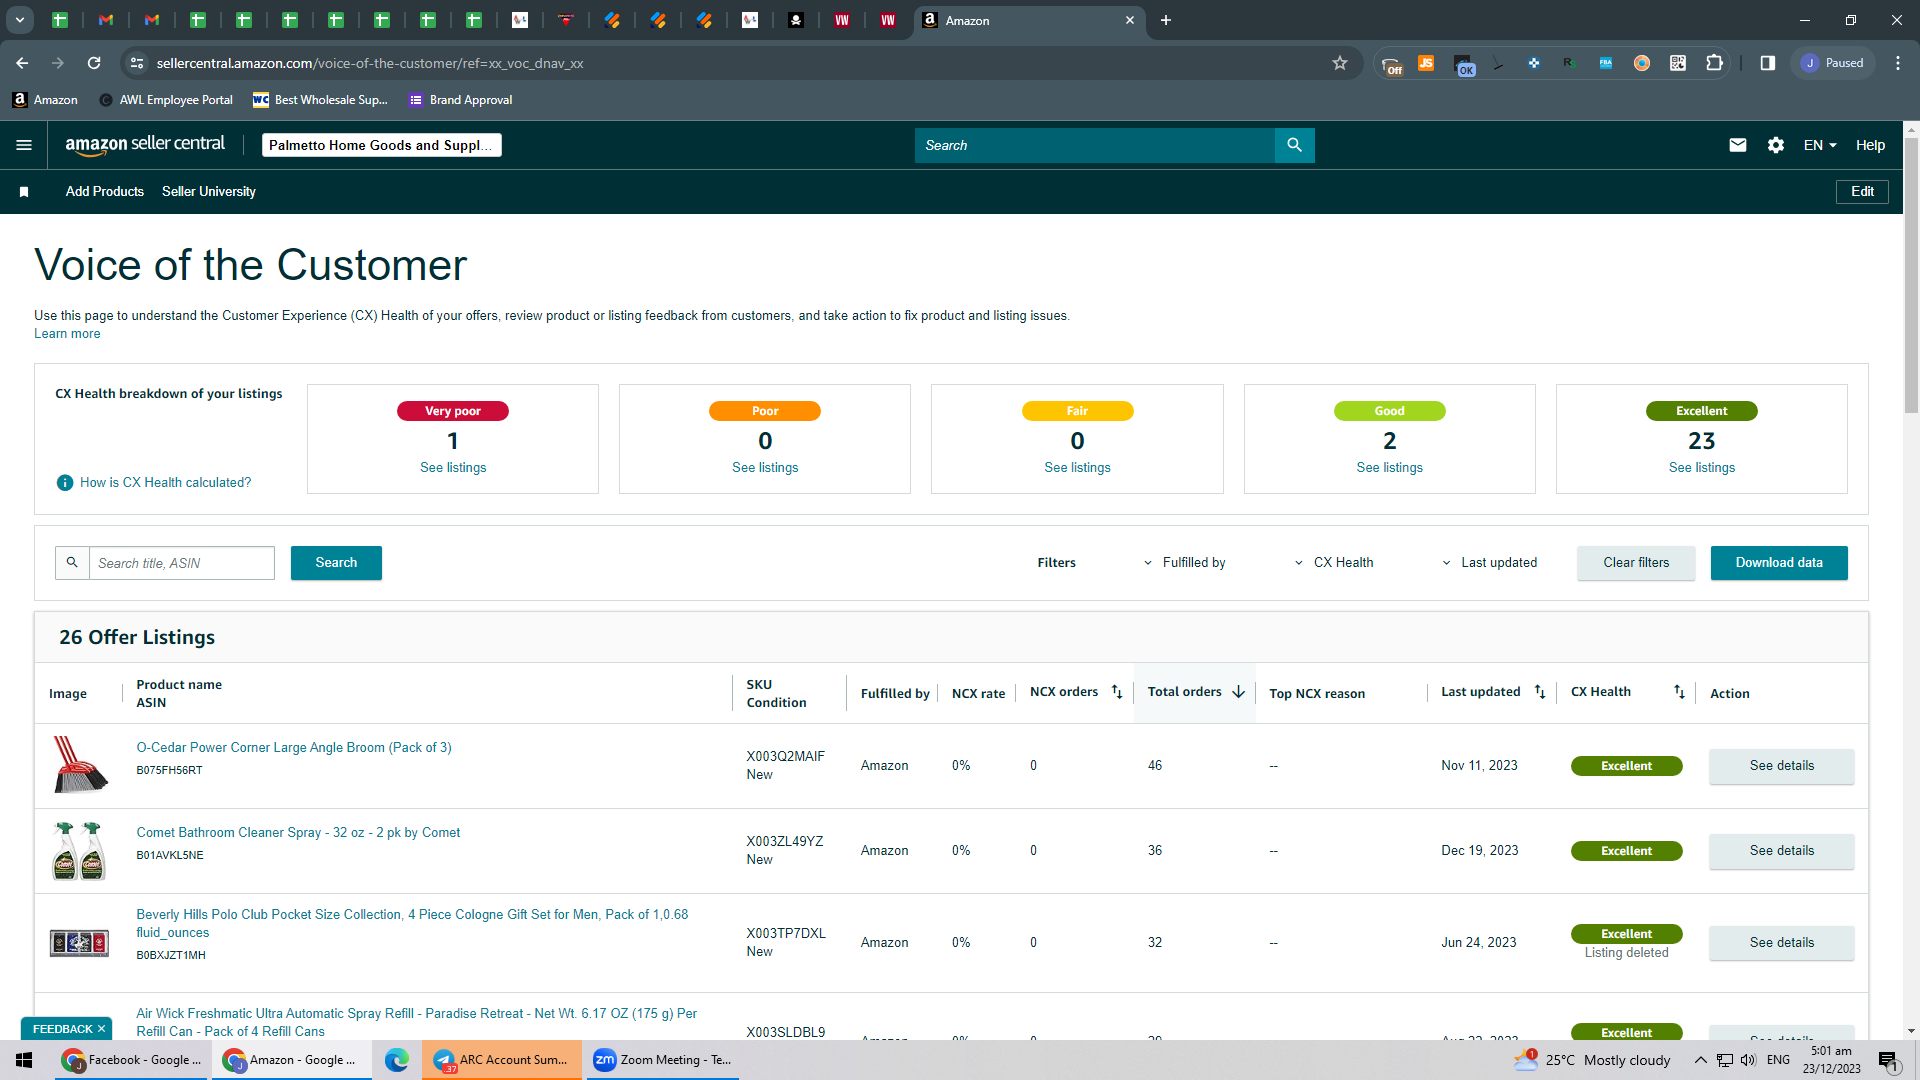Image resolution: width=1920 pixels, height=1080 pixels.
Task: Sort by NCX orders arrows icon
Action: [1117, 692]
